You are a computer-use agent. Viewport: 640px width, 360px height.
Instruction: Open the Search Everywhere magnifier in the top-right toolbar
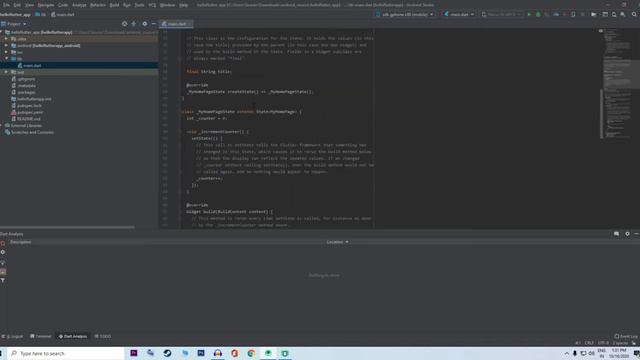point(634,14)
